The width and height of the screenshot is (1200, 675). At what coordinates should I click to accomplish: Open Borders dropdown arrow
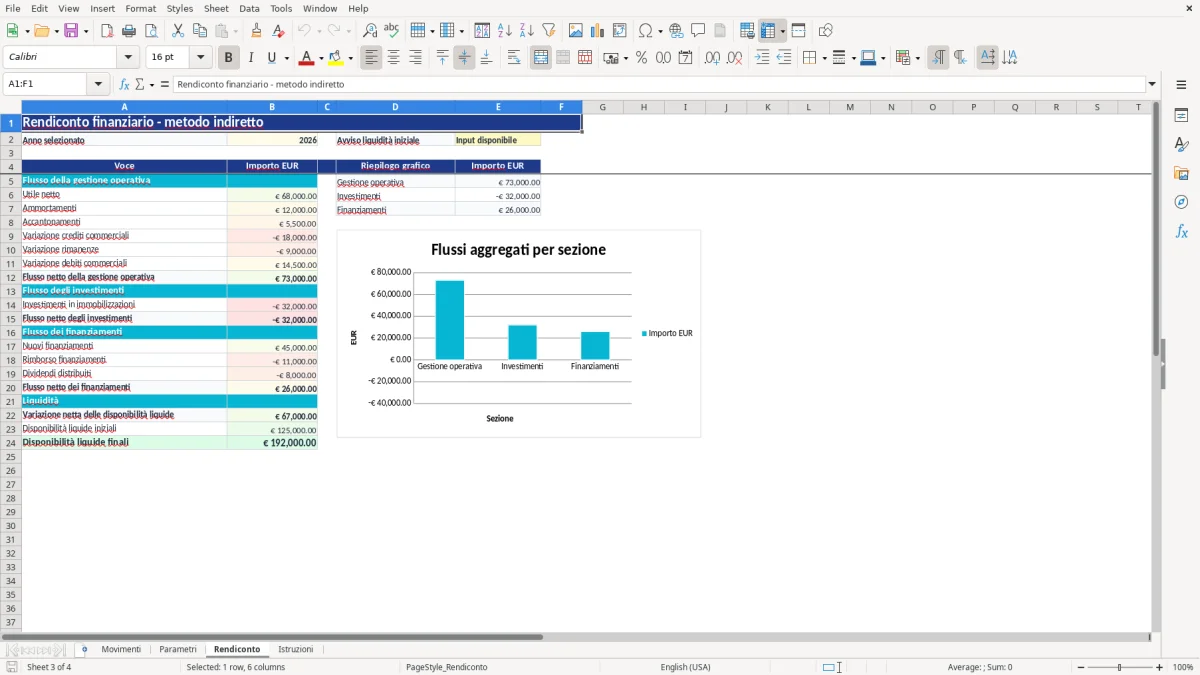(x=823, y=58)
